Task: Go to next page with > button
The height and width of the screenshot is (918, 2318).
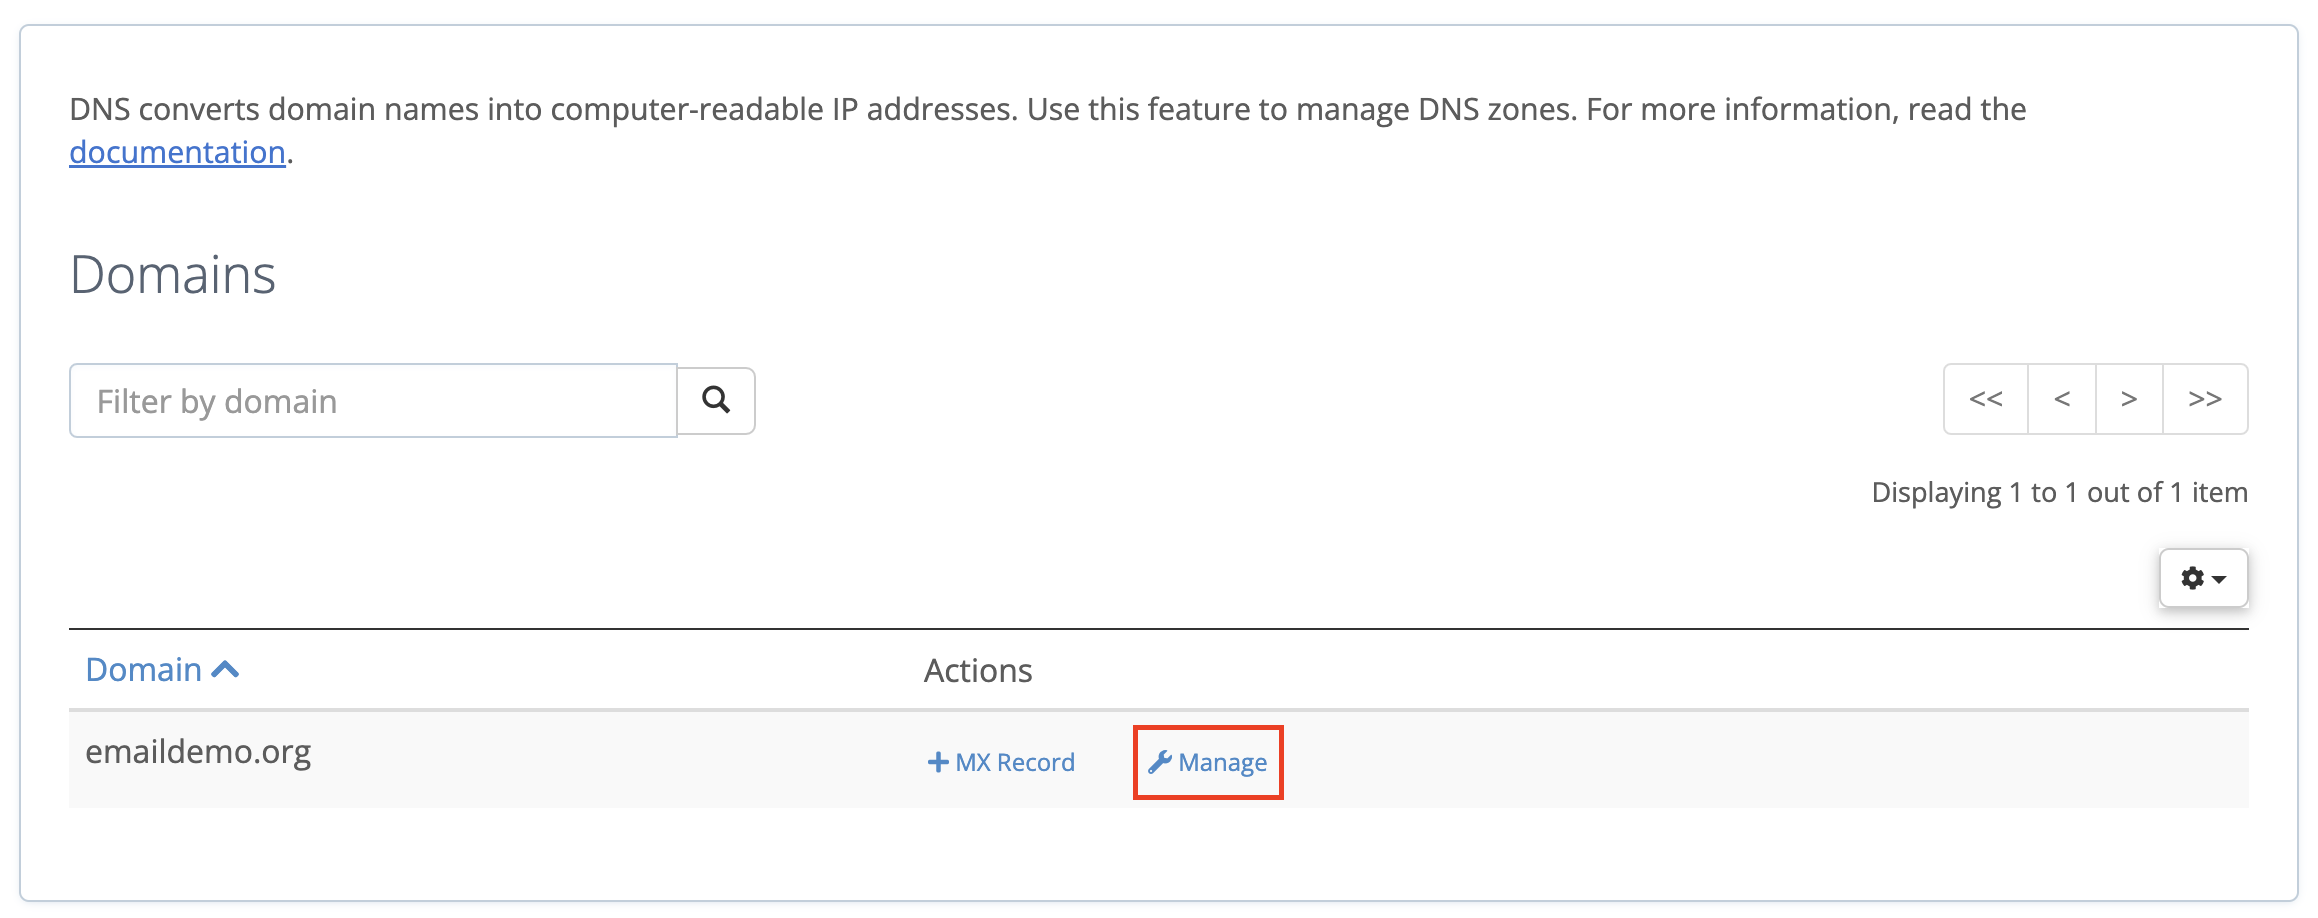Action: pyautogui.click(x=2129, y=399)
